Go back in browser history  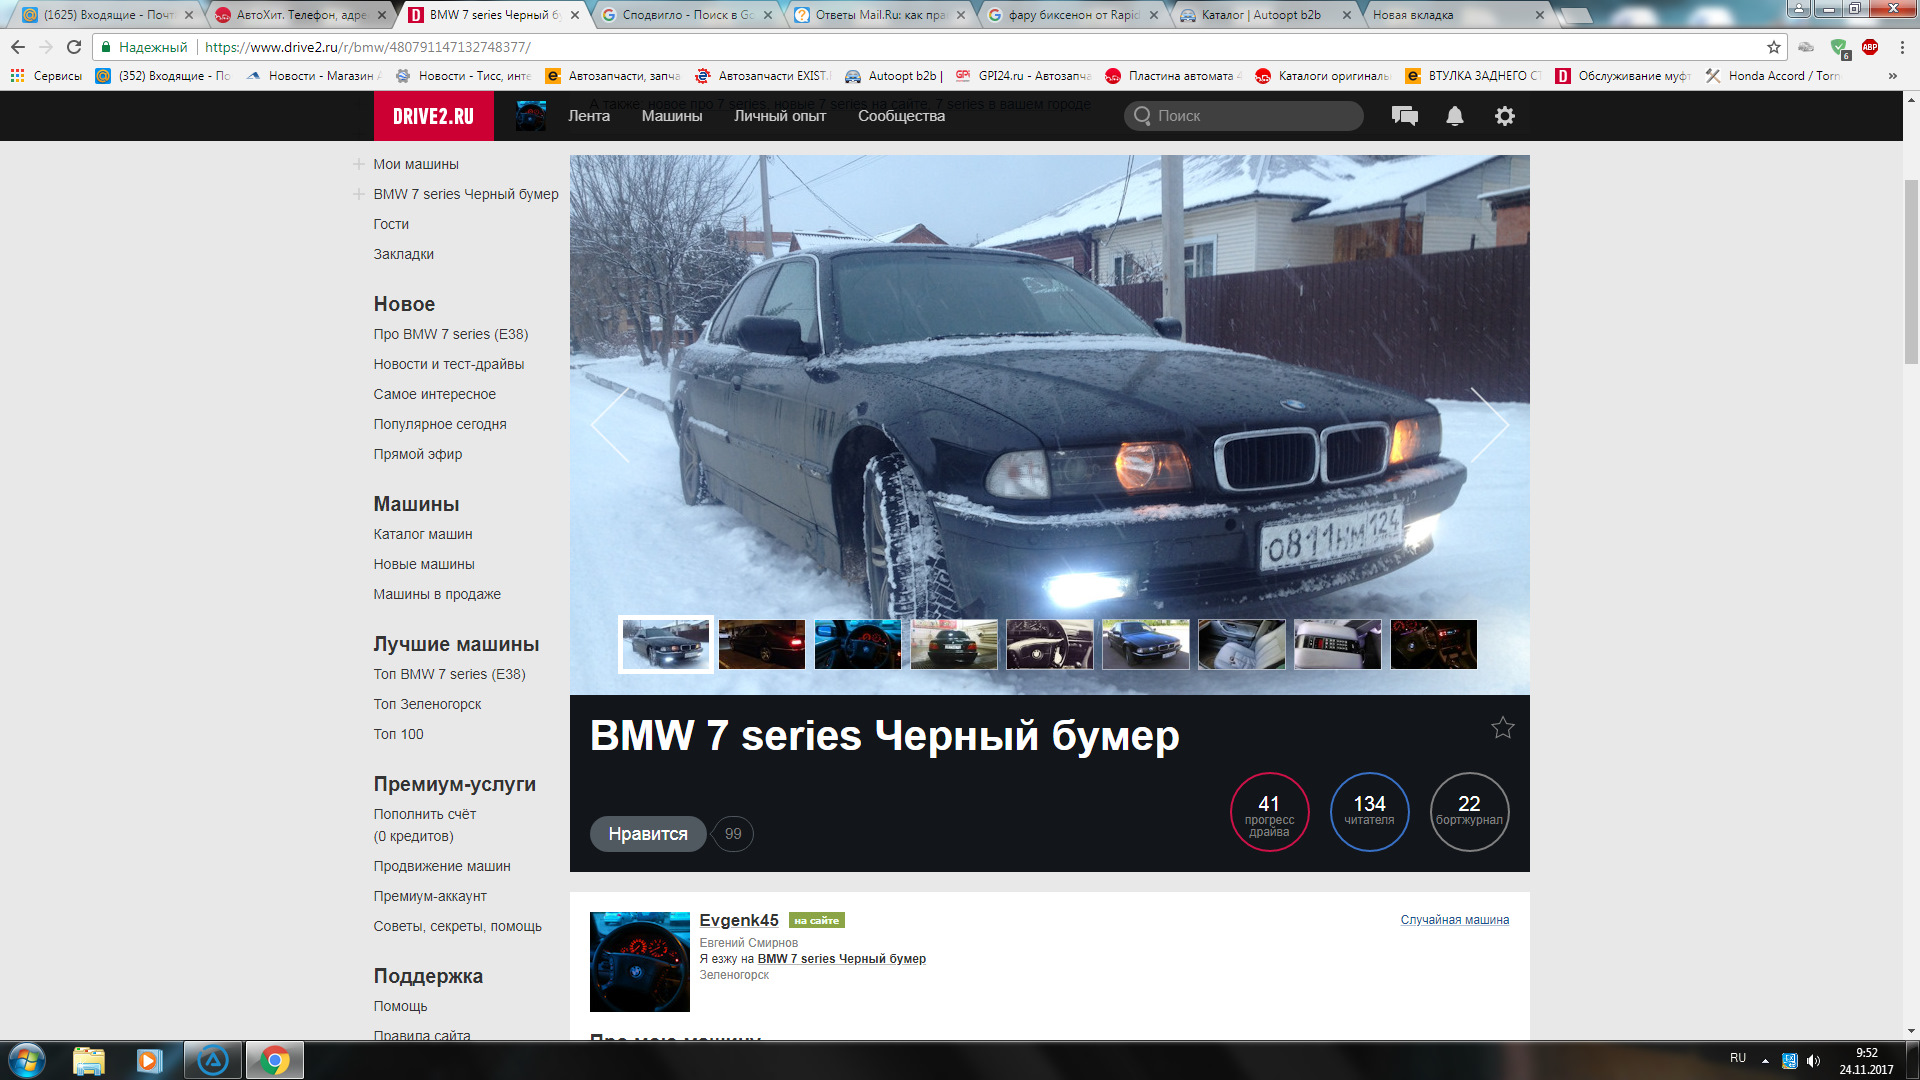click(18, 47)
